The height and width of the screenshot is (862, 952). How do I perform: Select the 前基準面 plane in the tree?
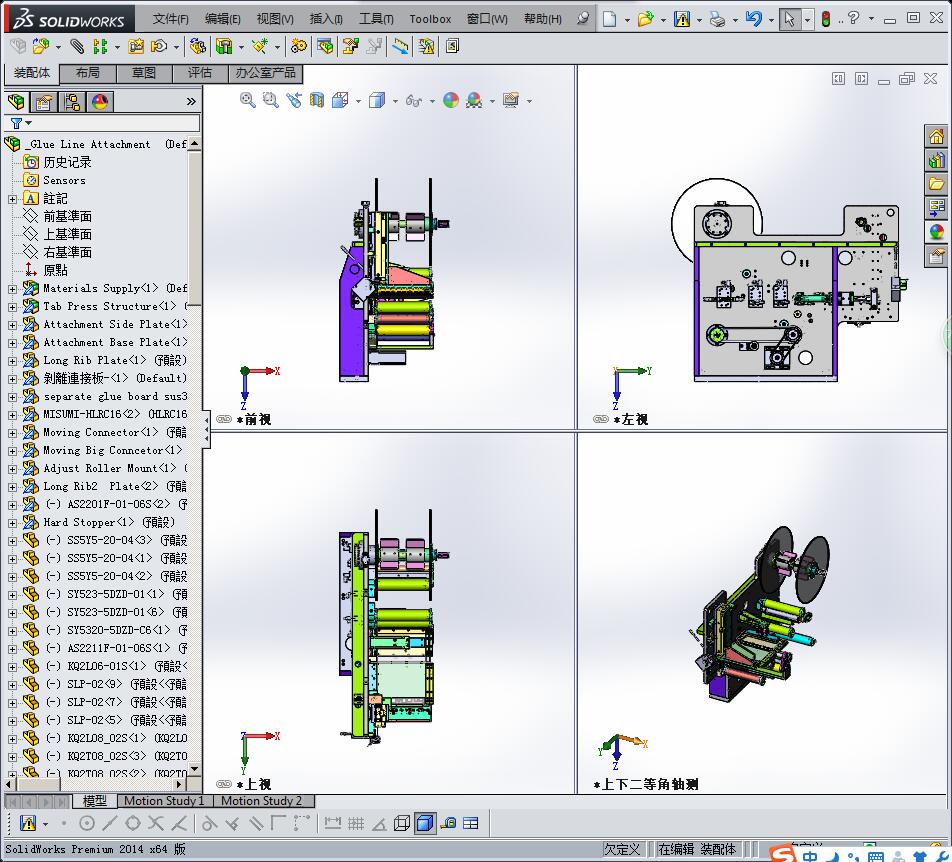coord(67,217)
